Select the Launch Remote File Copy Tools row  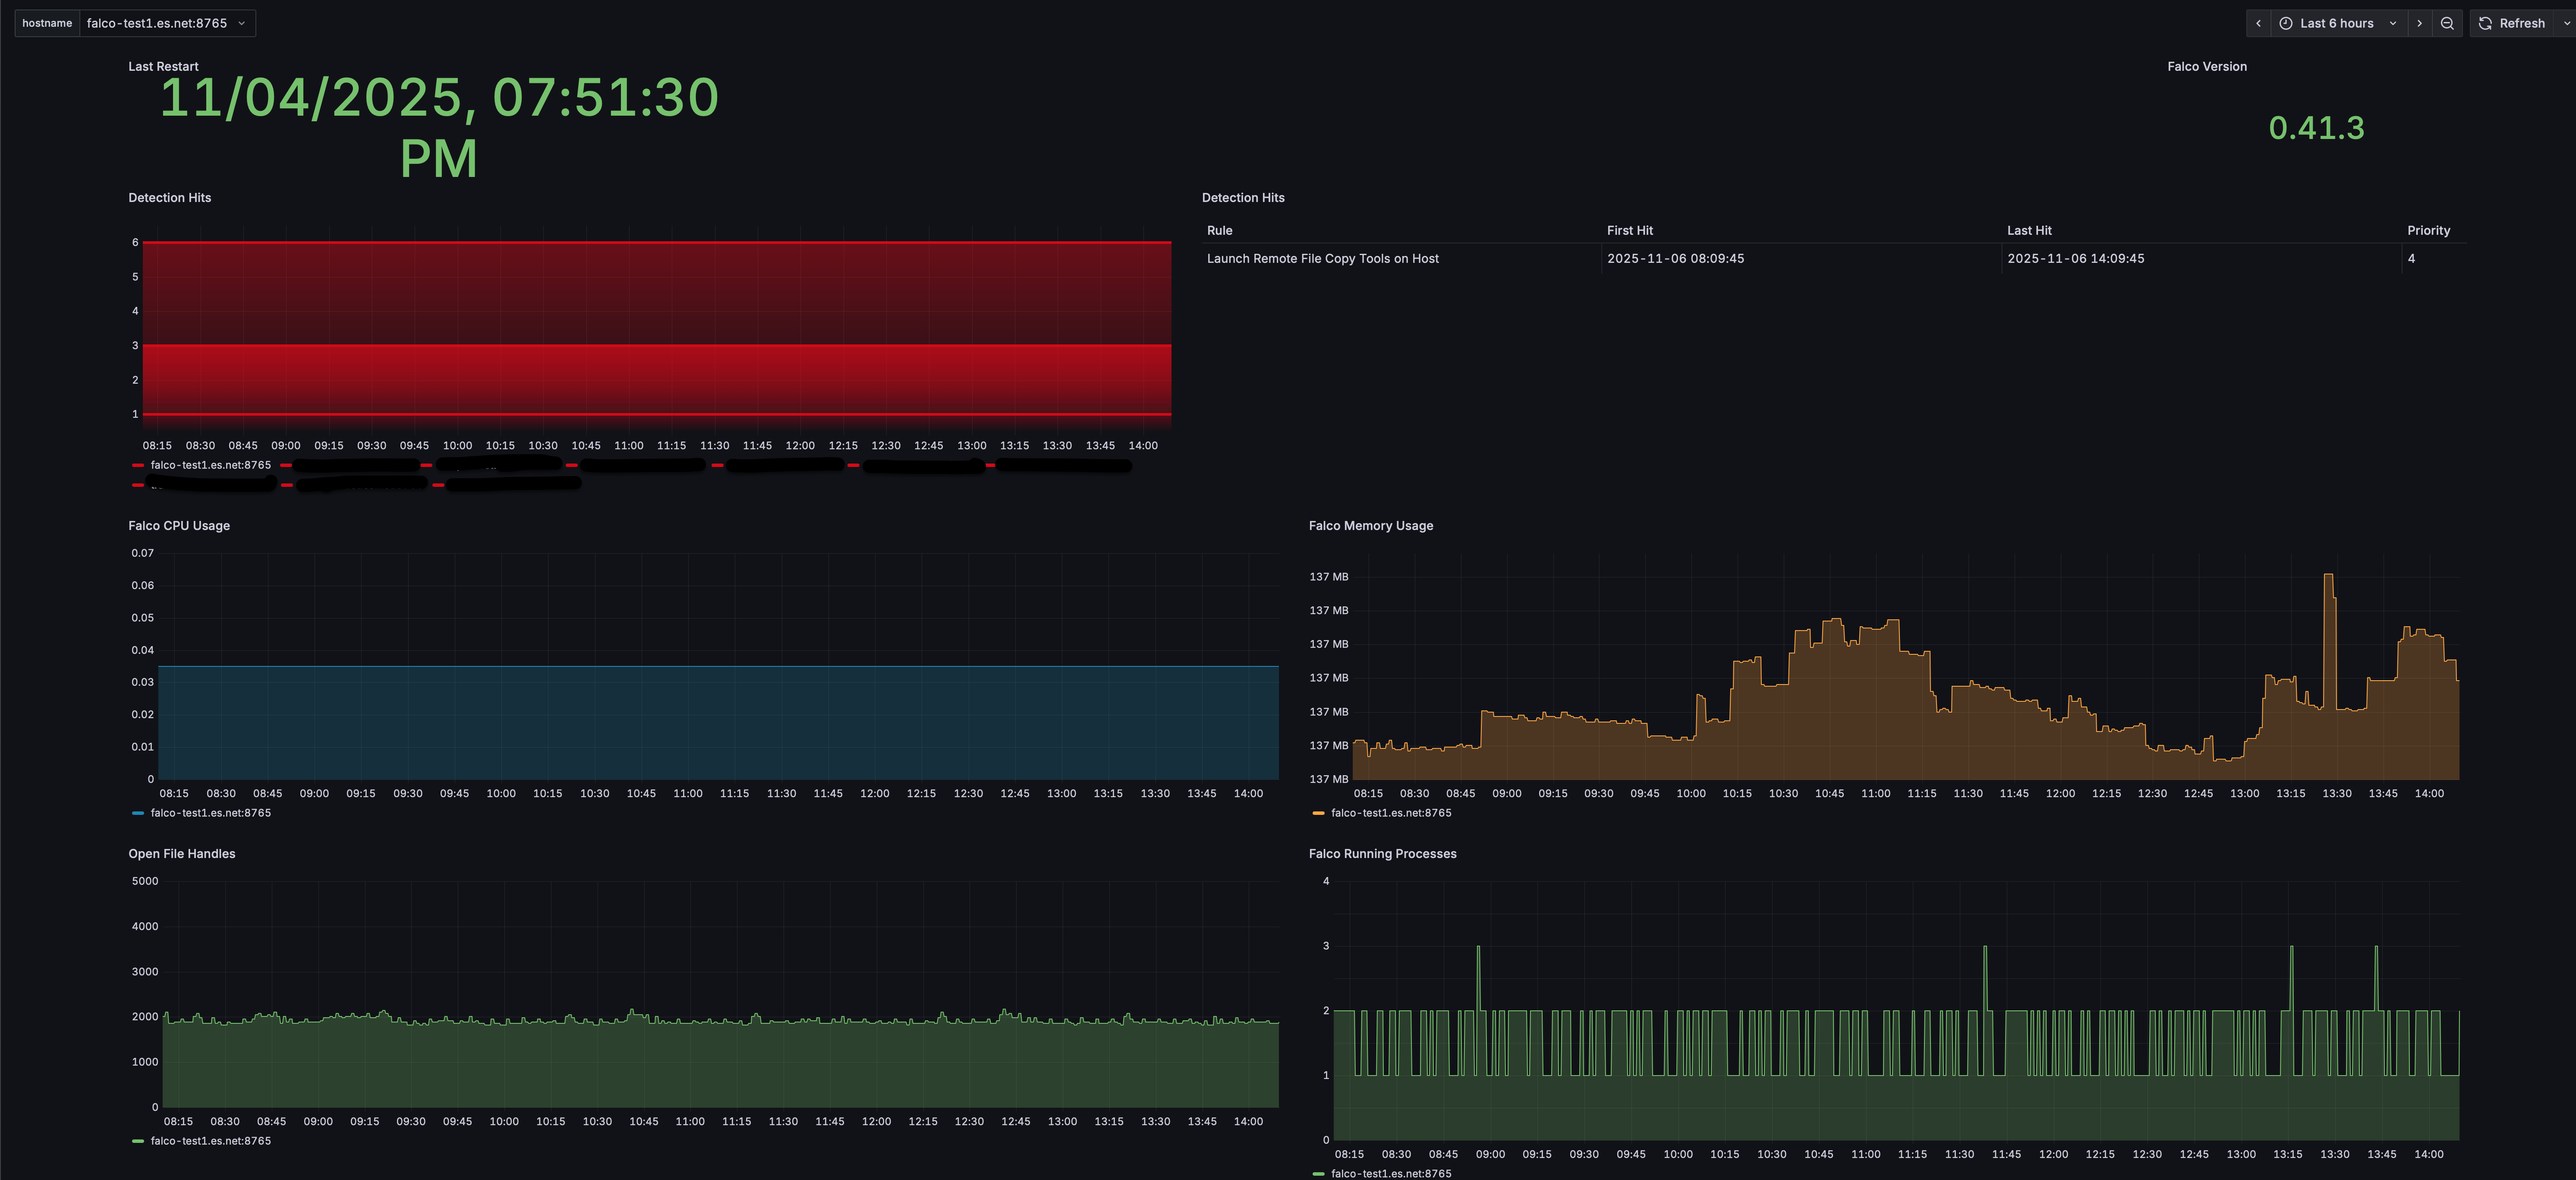(x=1833, y=258)
